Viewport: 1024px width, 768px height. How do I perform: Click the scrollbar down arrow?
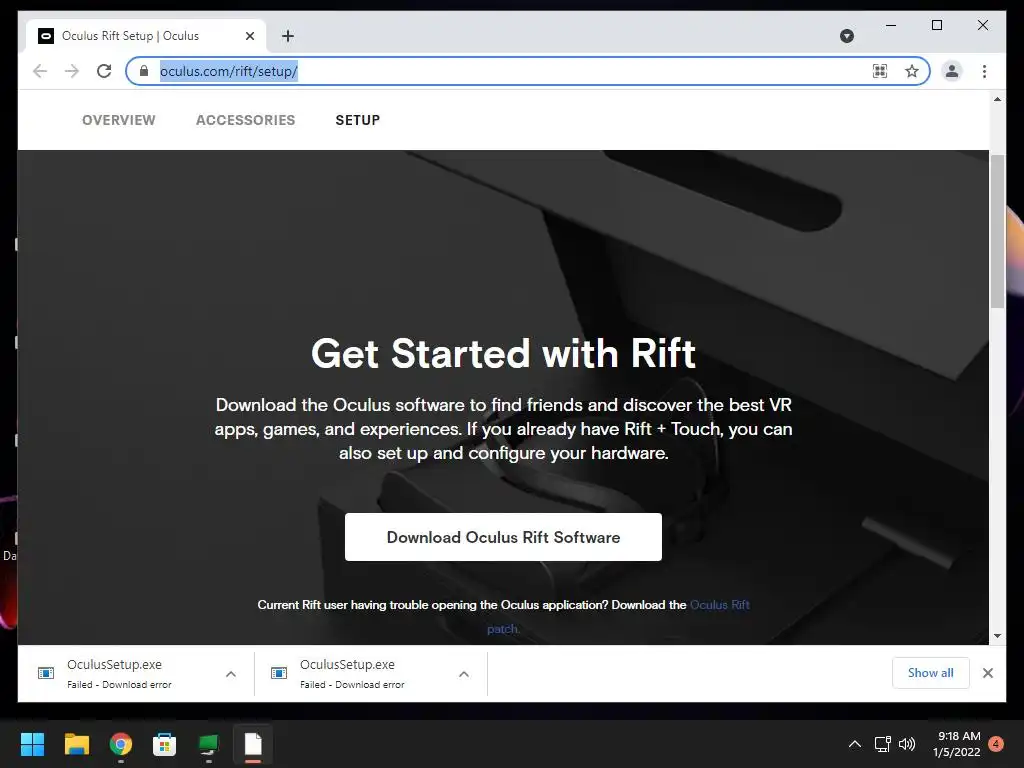[997, 635]
